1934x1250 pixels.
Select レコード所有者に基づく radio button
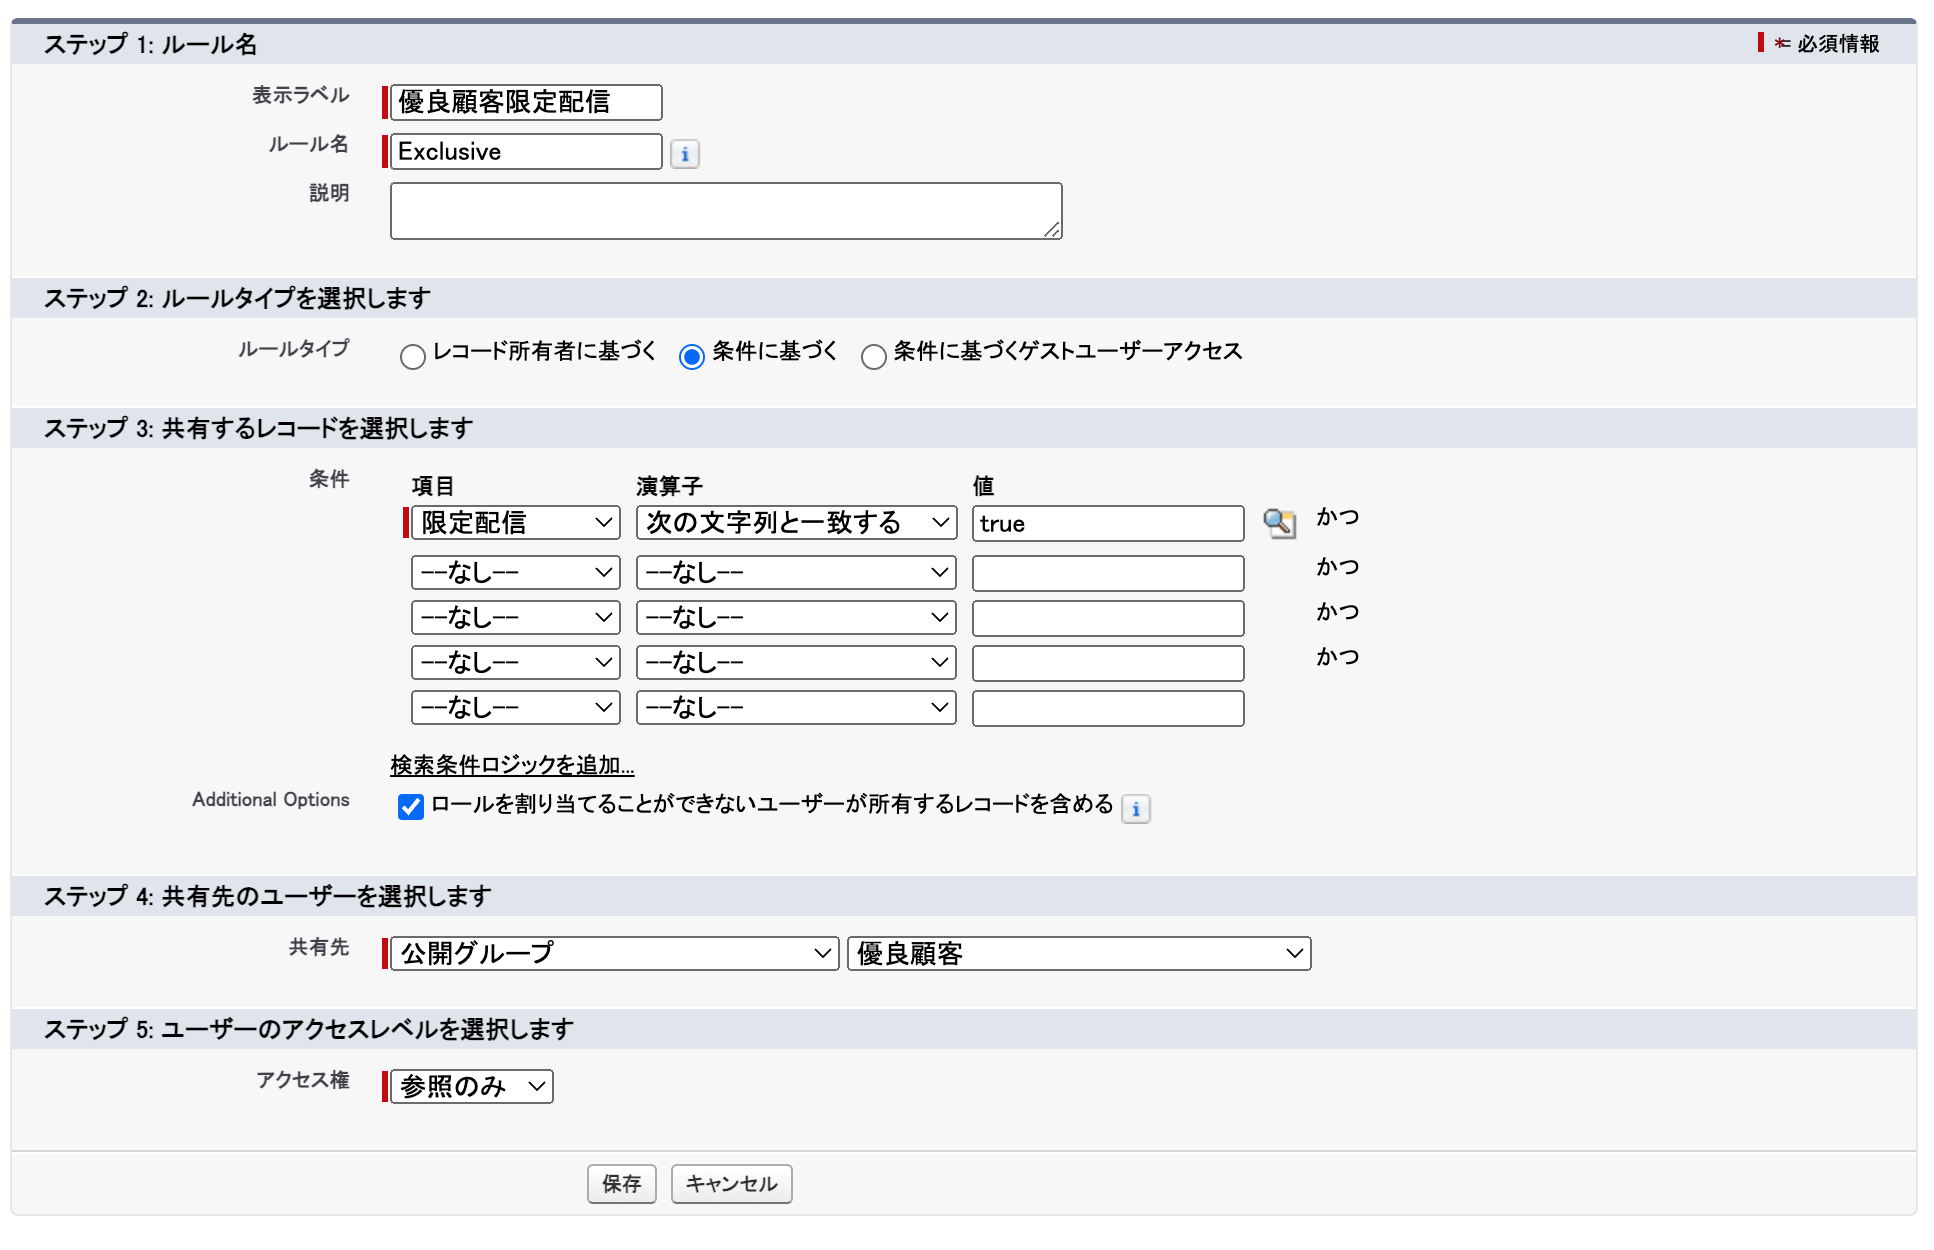(x=412, y=357)
